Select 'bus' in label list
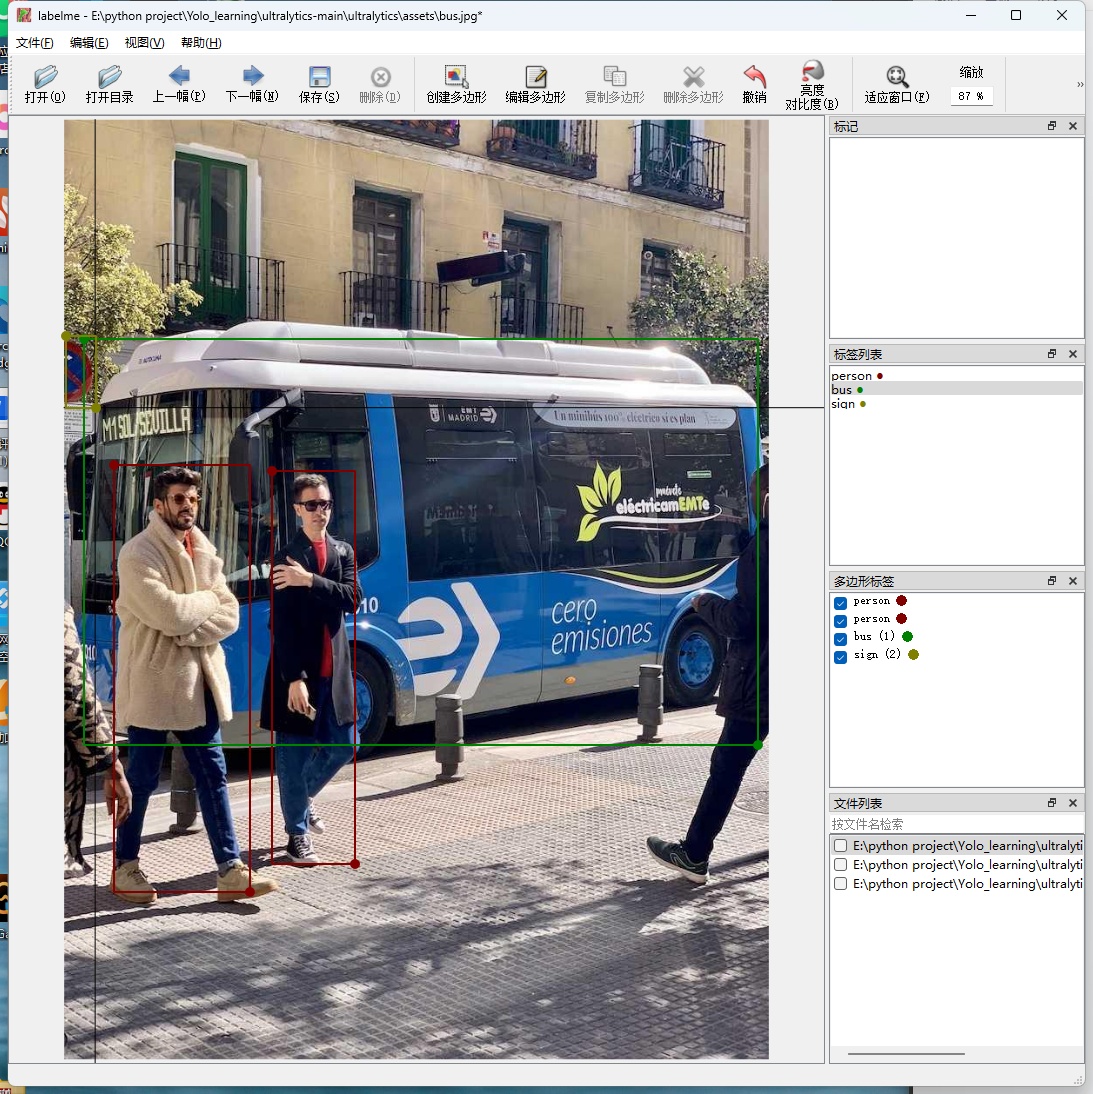 coord(956,389)
